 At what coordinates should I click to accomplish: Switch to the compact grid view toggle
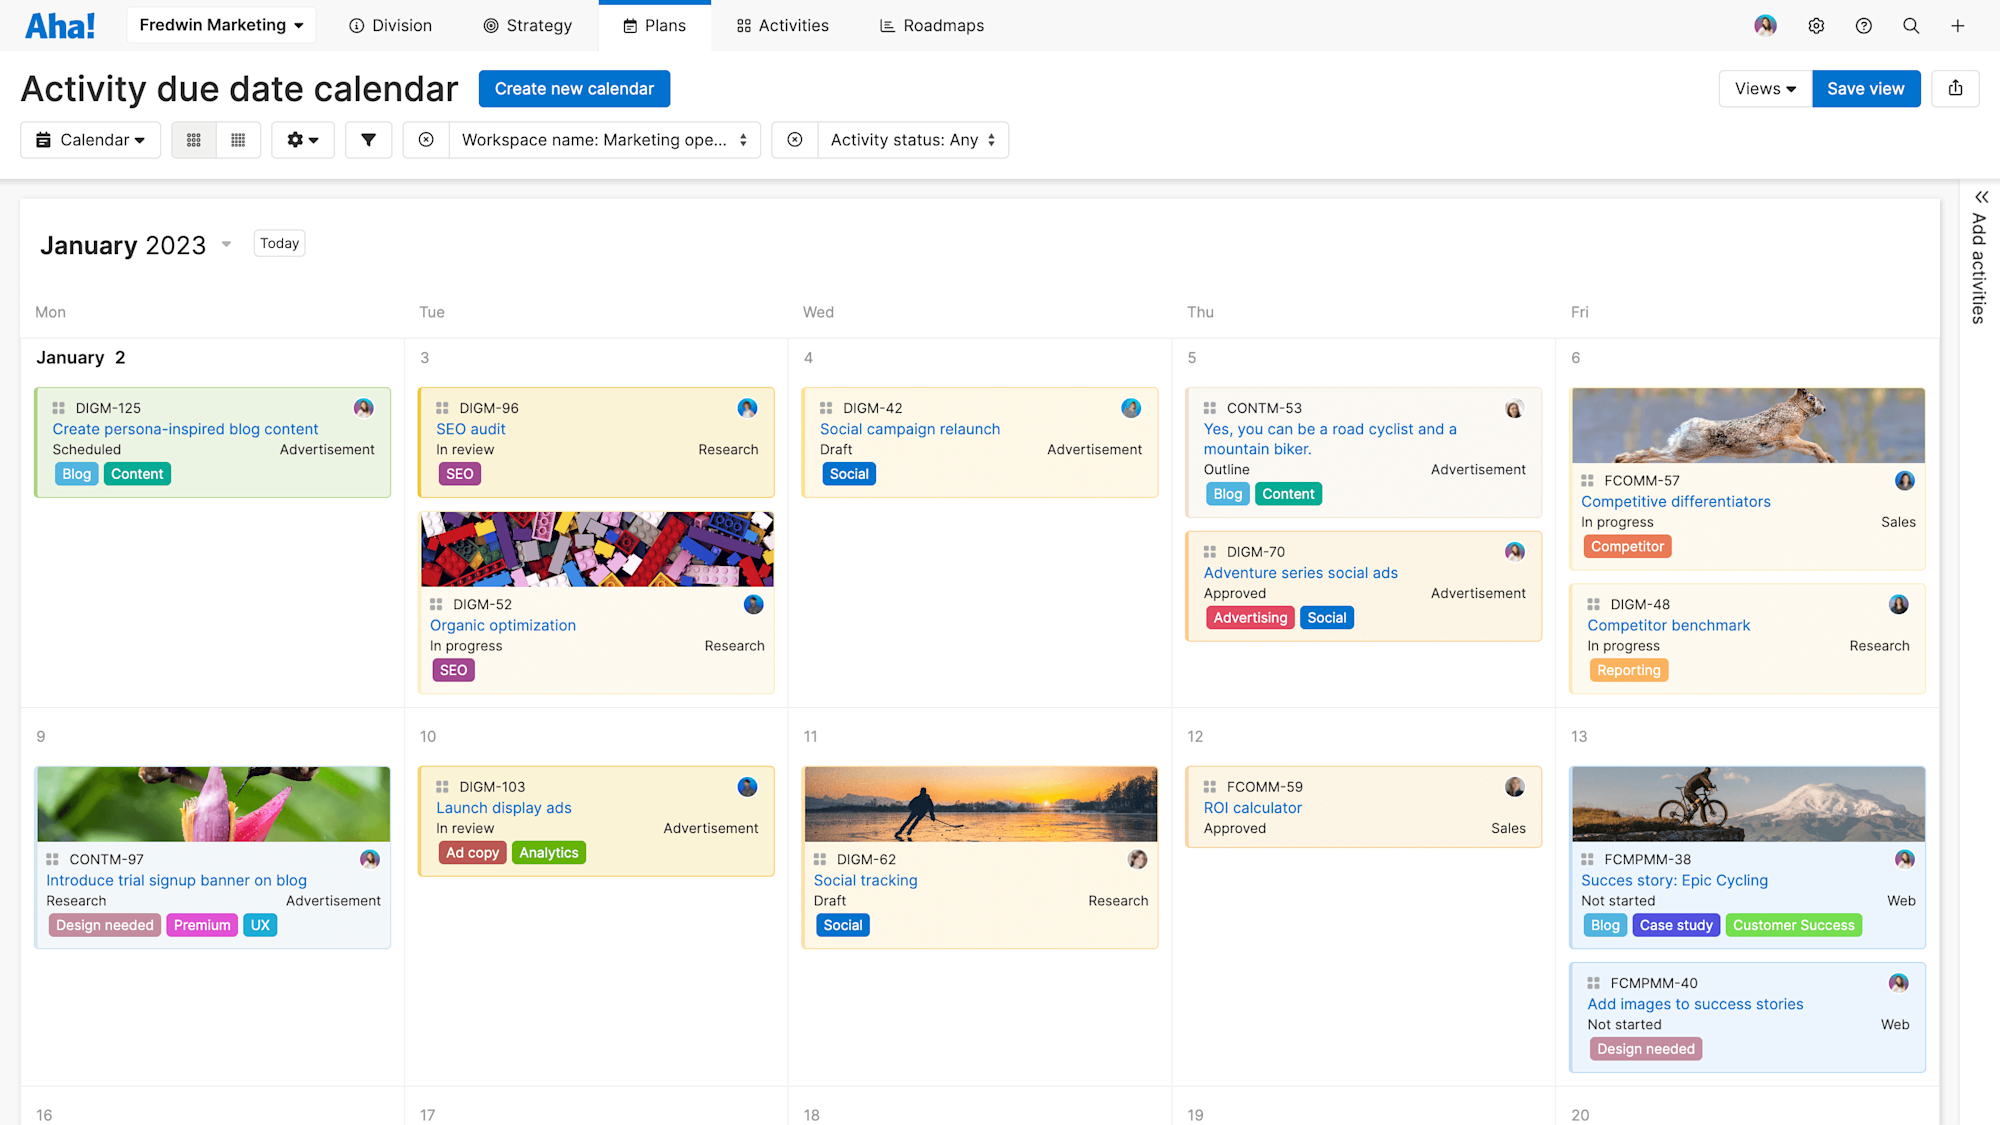tap(238, 140)
